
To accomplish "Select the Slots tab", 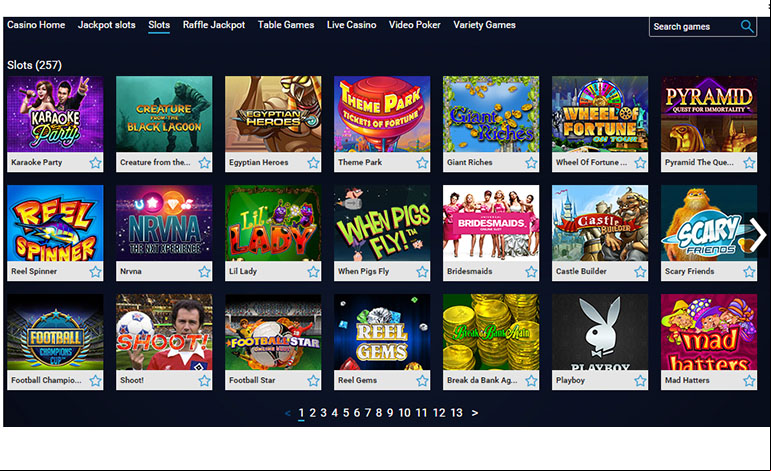I will [159, 25].
